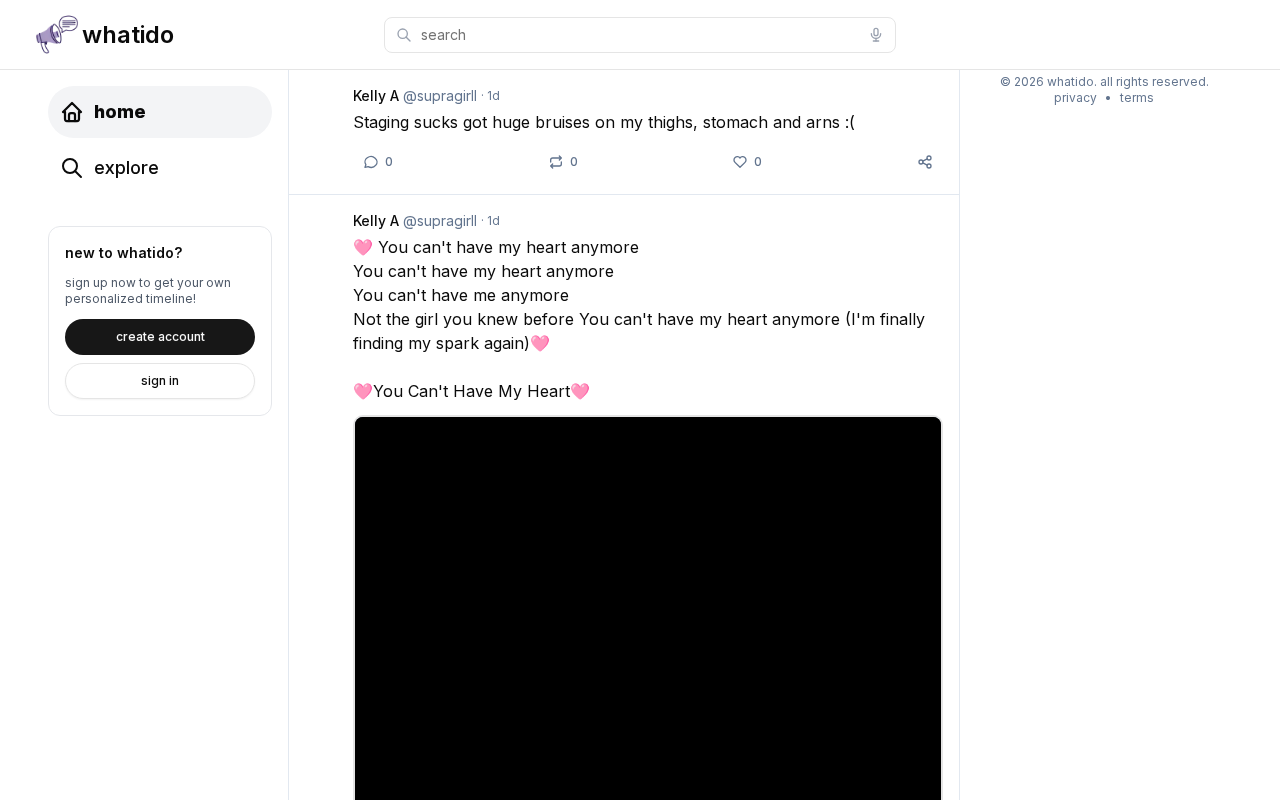The height and width of the screenshot is (800, 1280).
Task: Open the privacy link
Action: 1075,98
